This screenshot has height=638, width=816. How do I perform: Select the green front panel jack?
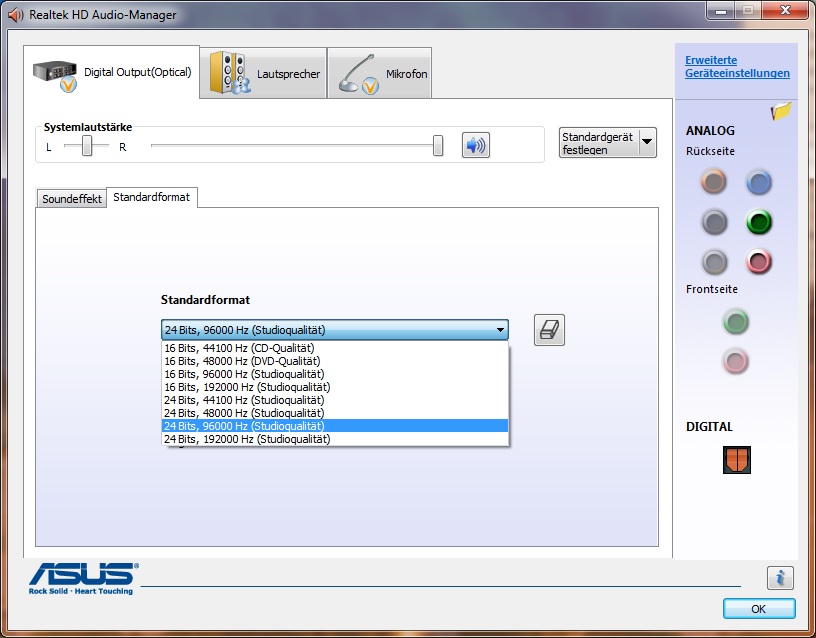coord(735,322)
